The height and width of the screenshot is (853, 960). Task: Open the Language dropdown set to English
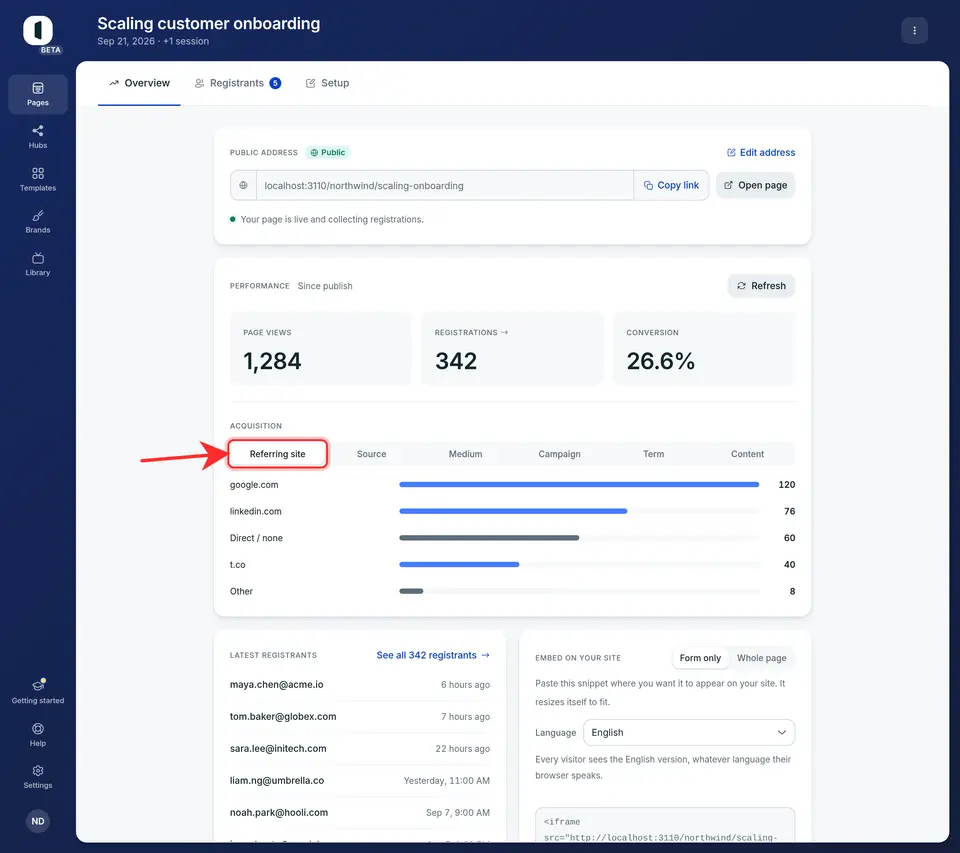(689, 732)
